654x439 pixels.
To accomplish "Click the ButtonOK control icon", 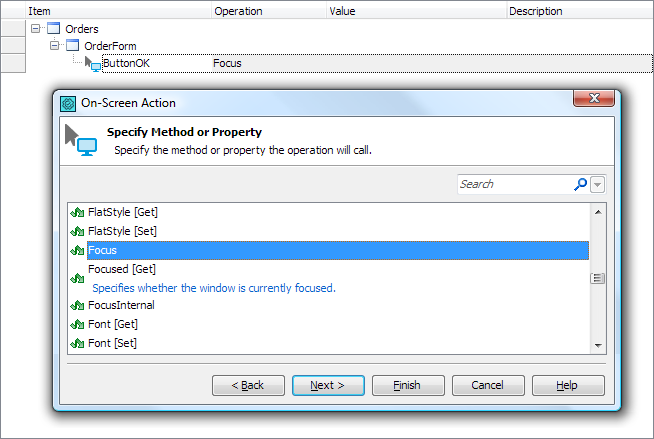I will point(93,64).
